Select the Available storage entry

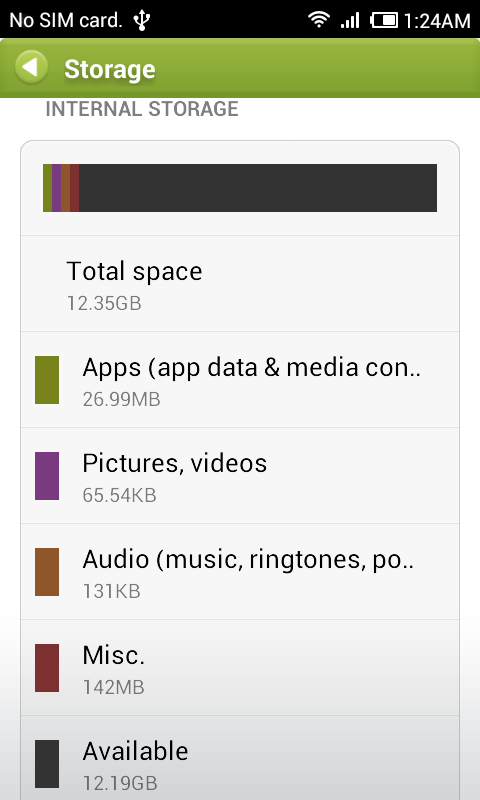click(240, 758)
